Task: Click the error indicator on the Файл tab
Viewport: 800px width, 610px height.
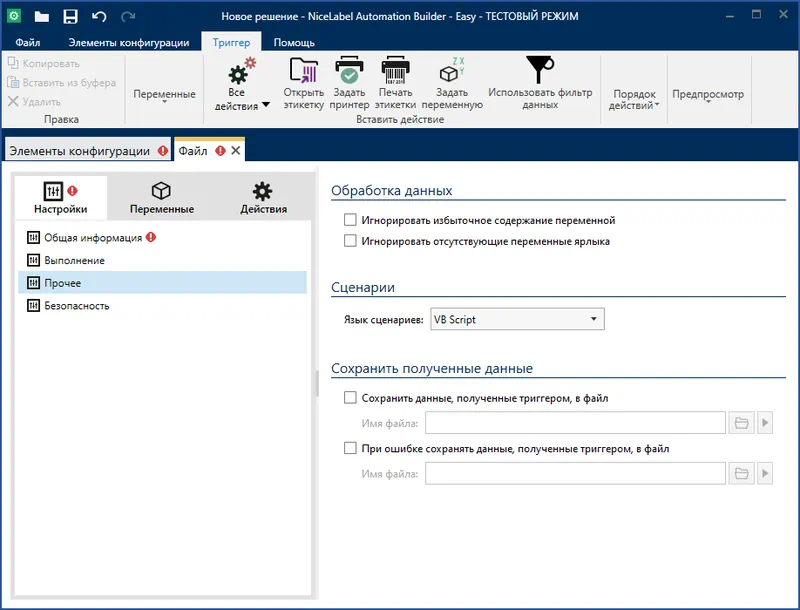Action: pyautogui.click(x=220, y=150)
